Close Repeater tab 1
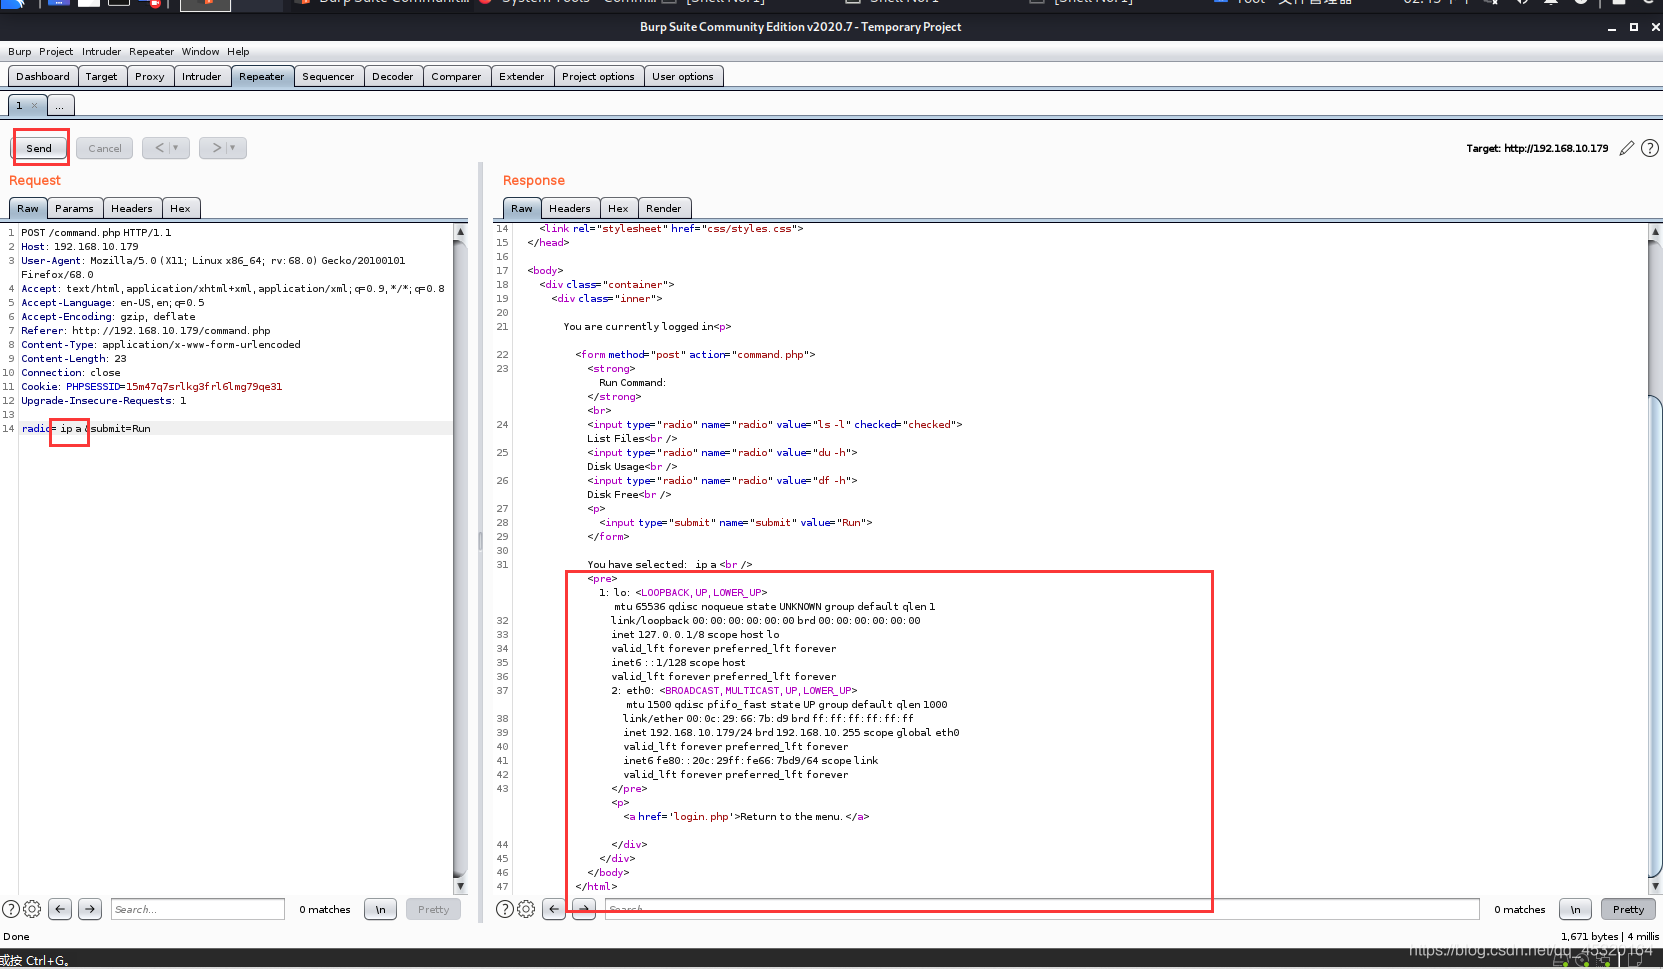Viewport: 1663px width, 969px height. point(34,105)
